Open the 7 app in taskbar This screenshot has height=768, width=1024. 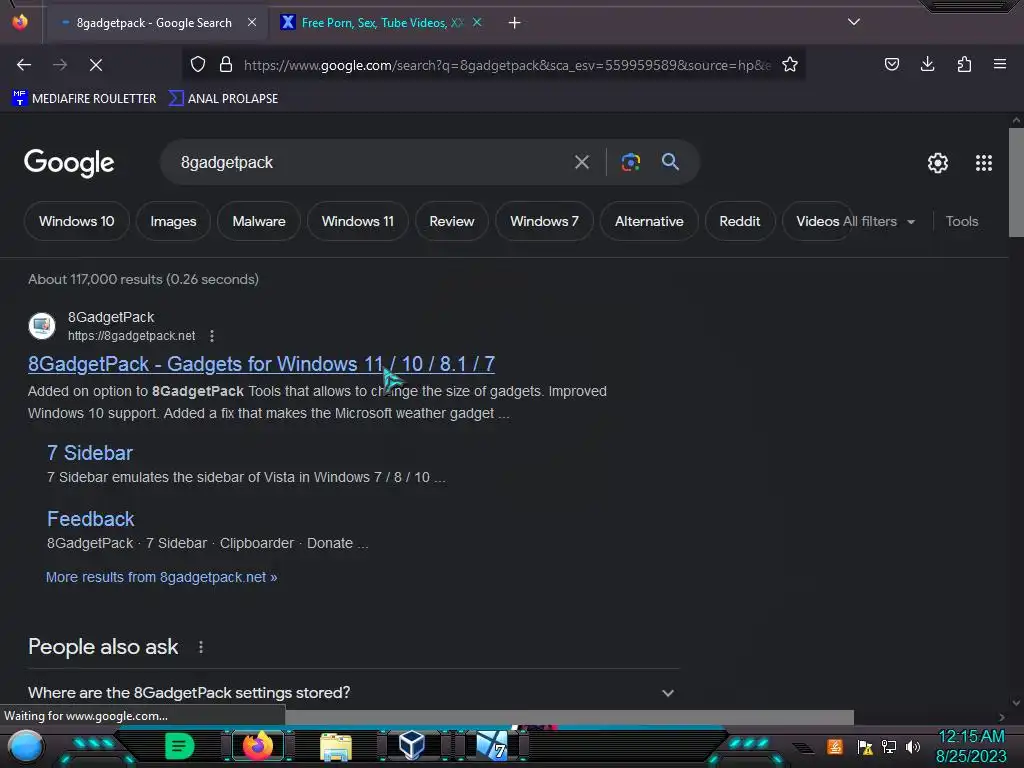click(x=492, y=746)
